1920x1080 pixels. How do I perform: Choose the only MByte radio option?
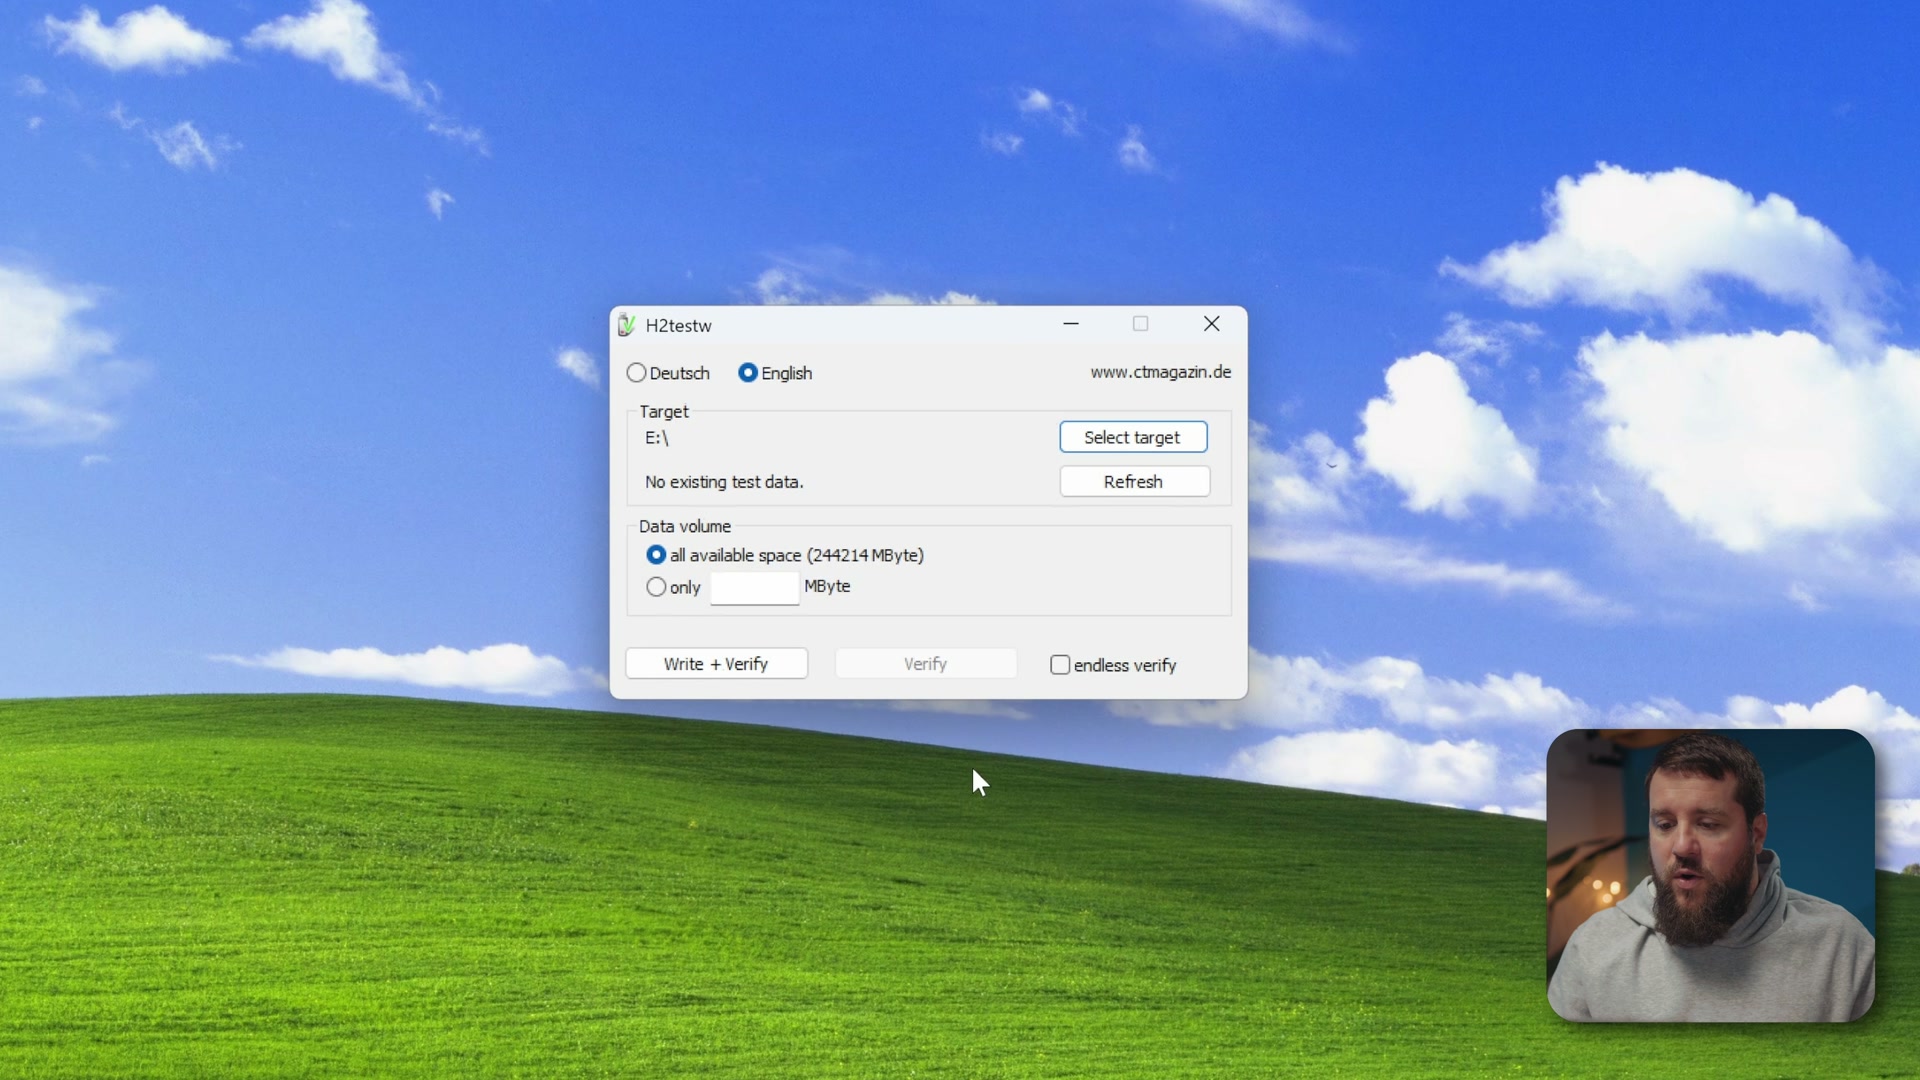(656, 587)
